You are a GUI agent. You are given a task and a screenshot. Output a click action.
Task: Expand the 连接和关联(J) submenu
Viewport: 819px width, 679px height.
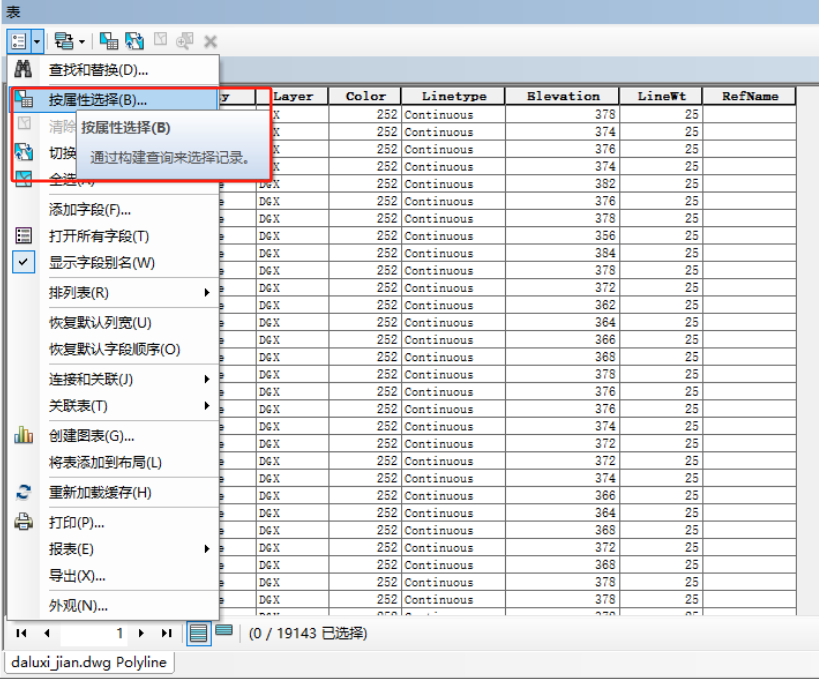coord(114,379)
